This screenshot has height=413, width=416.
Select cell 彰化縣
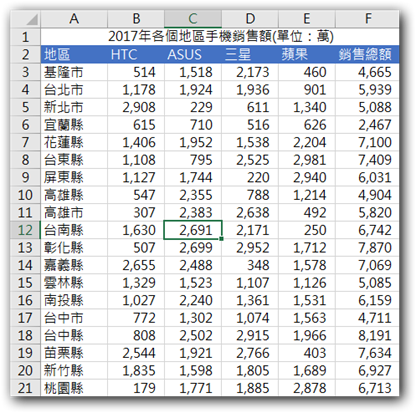[74, 248]
